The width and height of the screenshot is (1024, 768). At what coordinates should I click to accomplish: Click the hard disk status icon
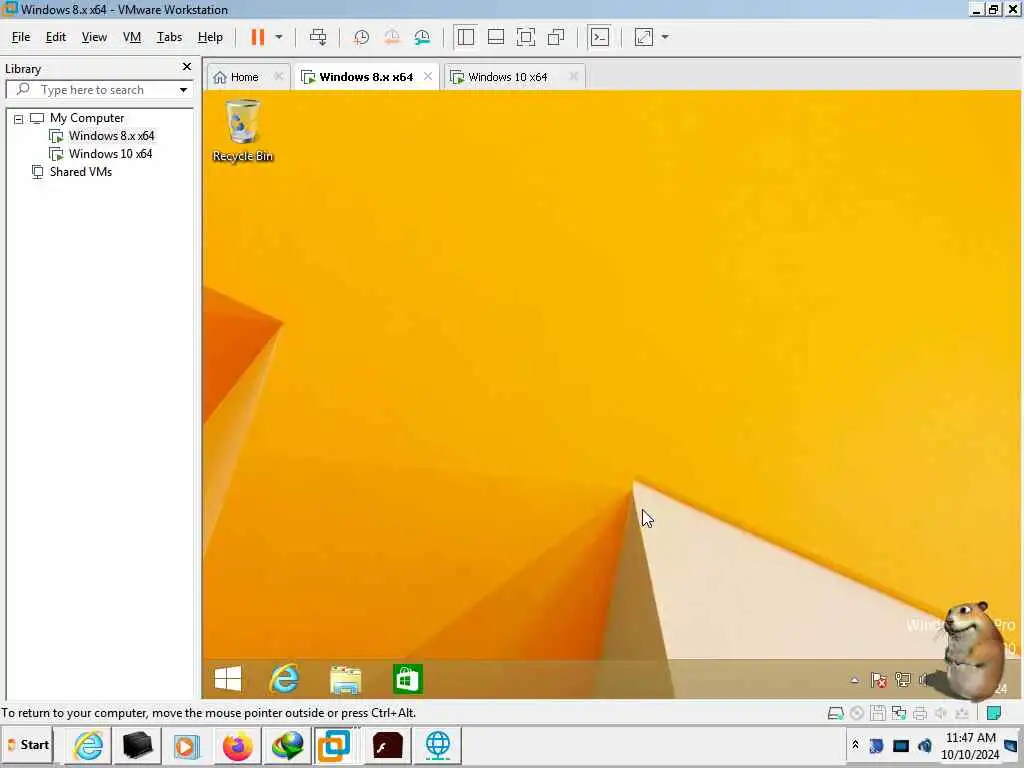pyautogui.click(x=835, y=713)
